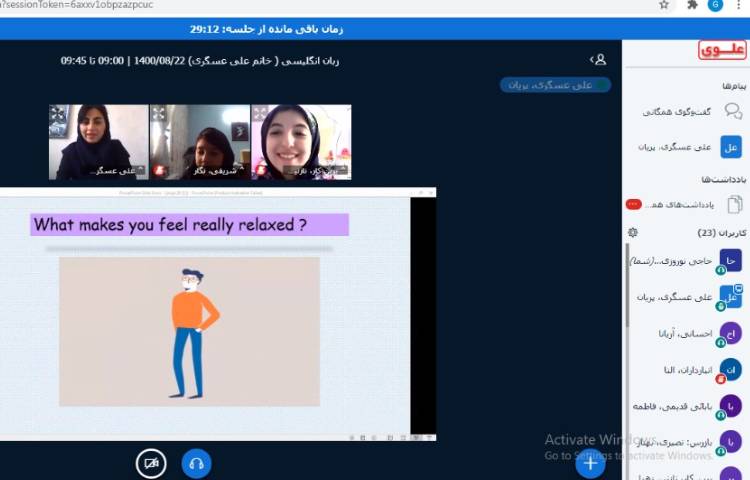
Task: Click the Alavi logo in sidebar
Action: click(722, 51)
